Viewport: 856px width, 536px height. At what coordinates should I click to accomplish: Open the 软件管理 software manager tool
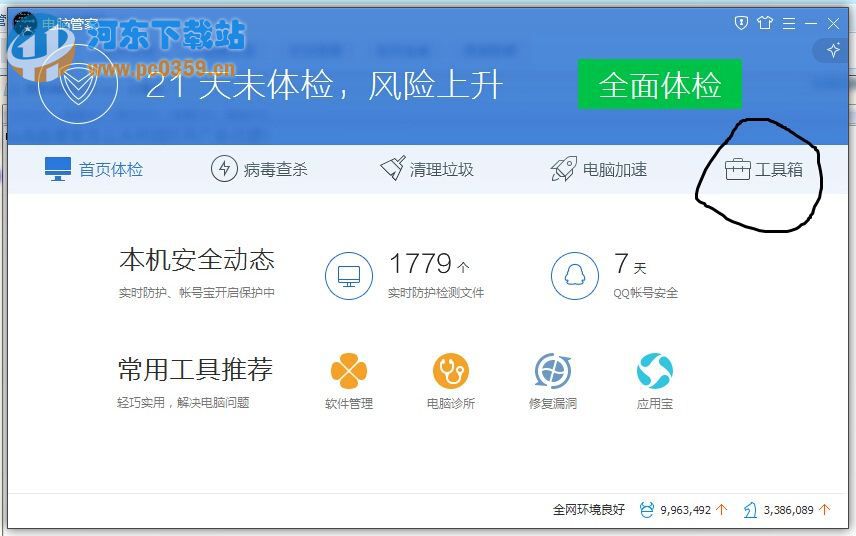tap(349, 372)
